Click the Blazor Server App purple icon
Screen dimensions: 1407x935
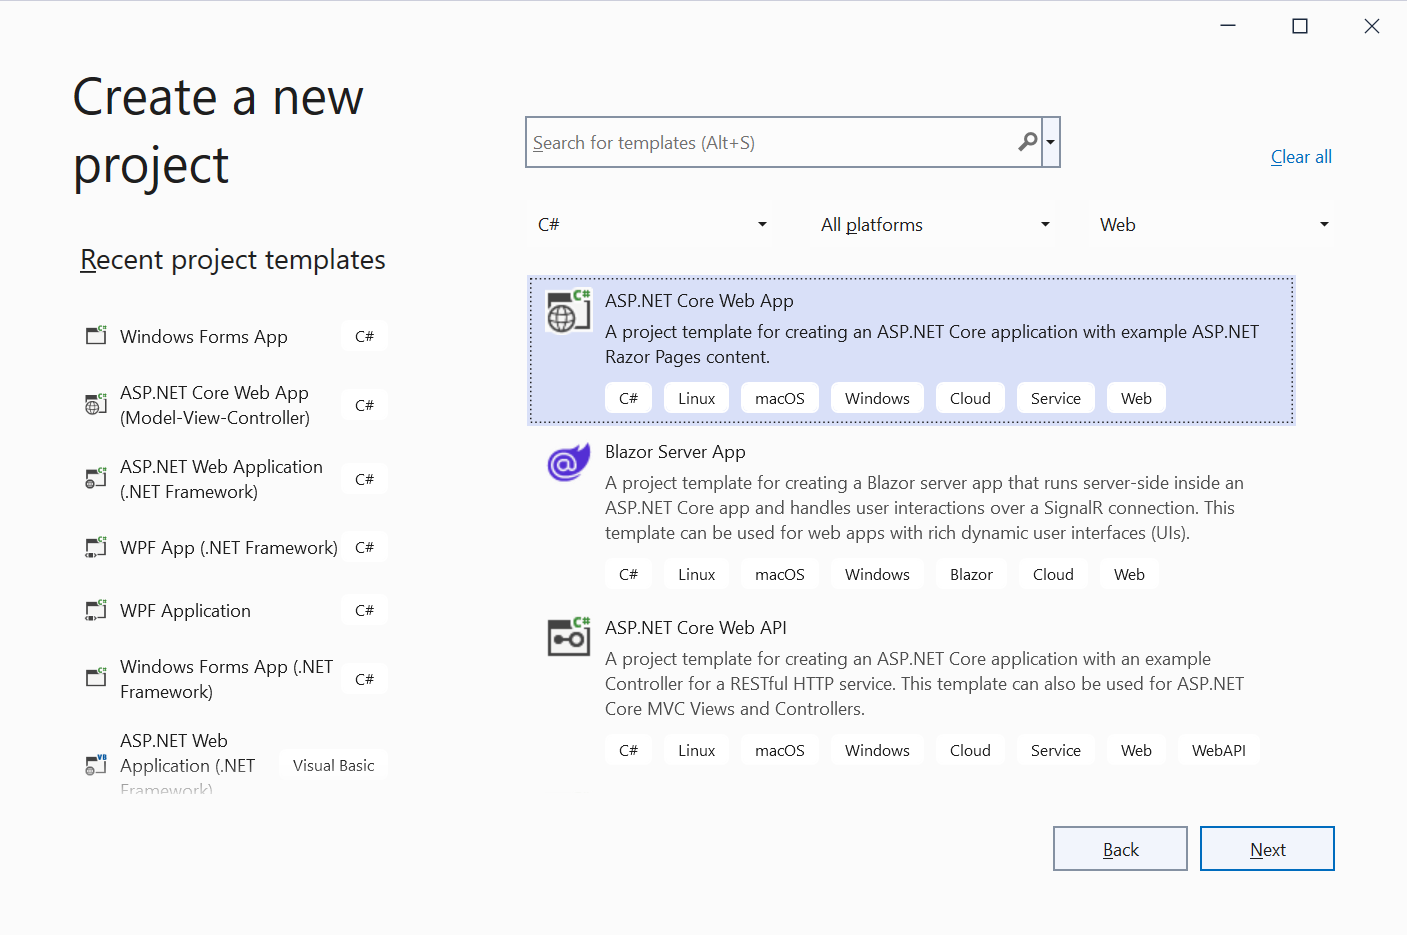click(568, 463)
